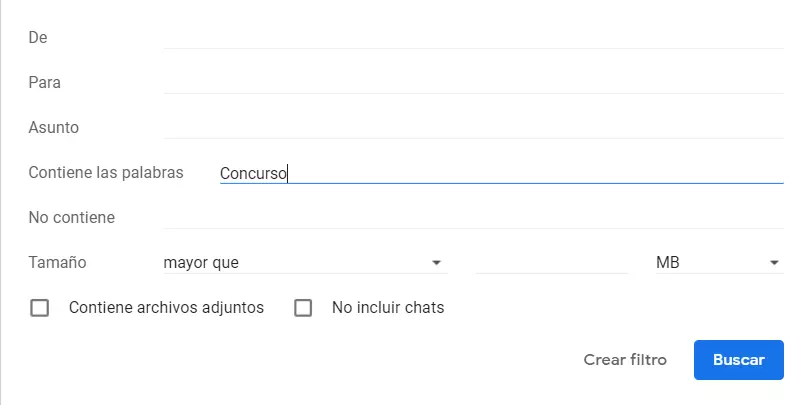
Task: Click the empty size value field
Action: (x=551, y=263)
